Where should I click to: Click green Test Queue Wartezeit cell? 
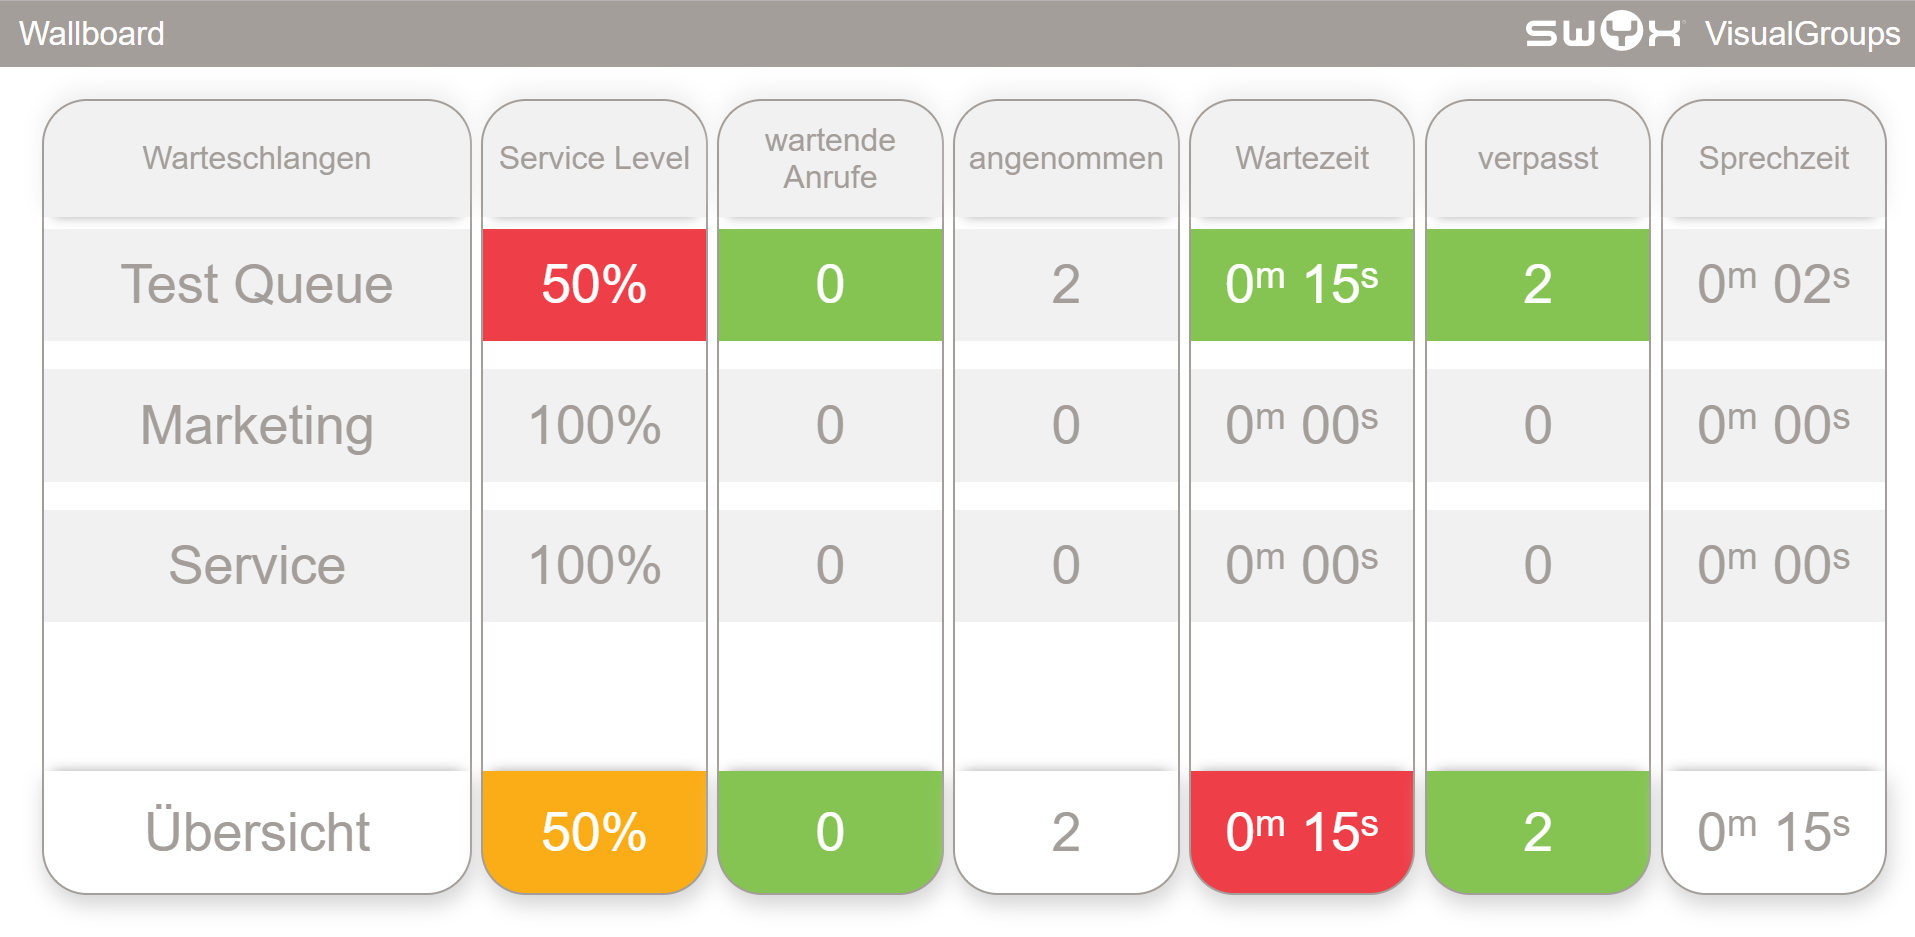(x=1302, y=285)
